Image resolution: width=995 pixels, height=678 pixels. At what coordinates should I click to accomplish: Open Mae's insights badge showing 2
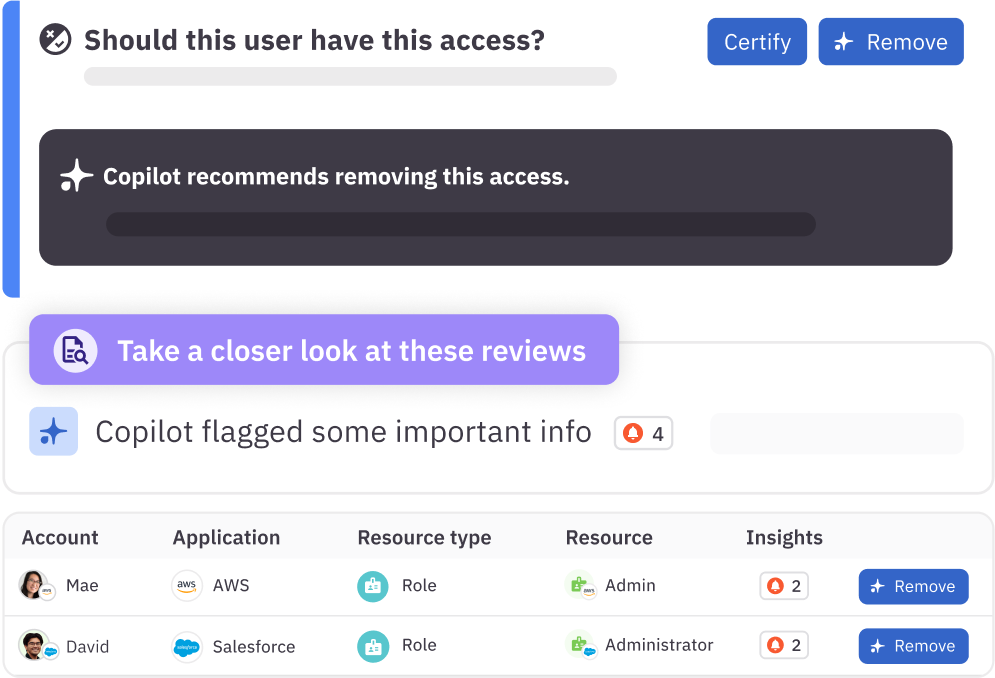pyautogui.click(x=783, y=585)
